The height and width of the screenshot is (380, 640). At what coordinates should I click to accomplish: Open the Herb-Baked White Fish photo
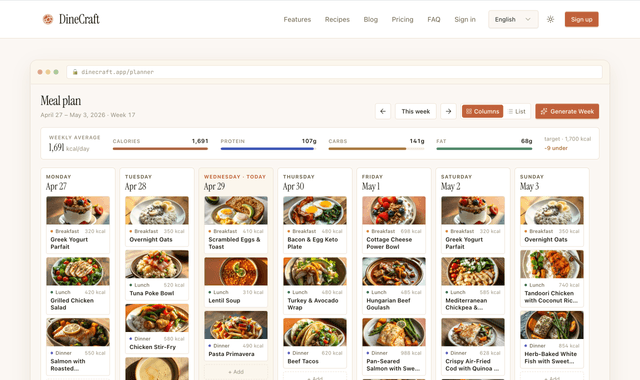click(552, 325)
